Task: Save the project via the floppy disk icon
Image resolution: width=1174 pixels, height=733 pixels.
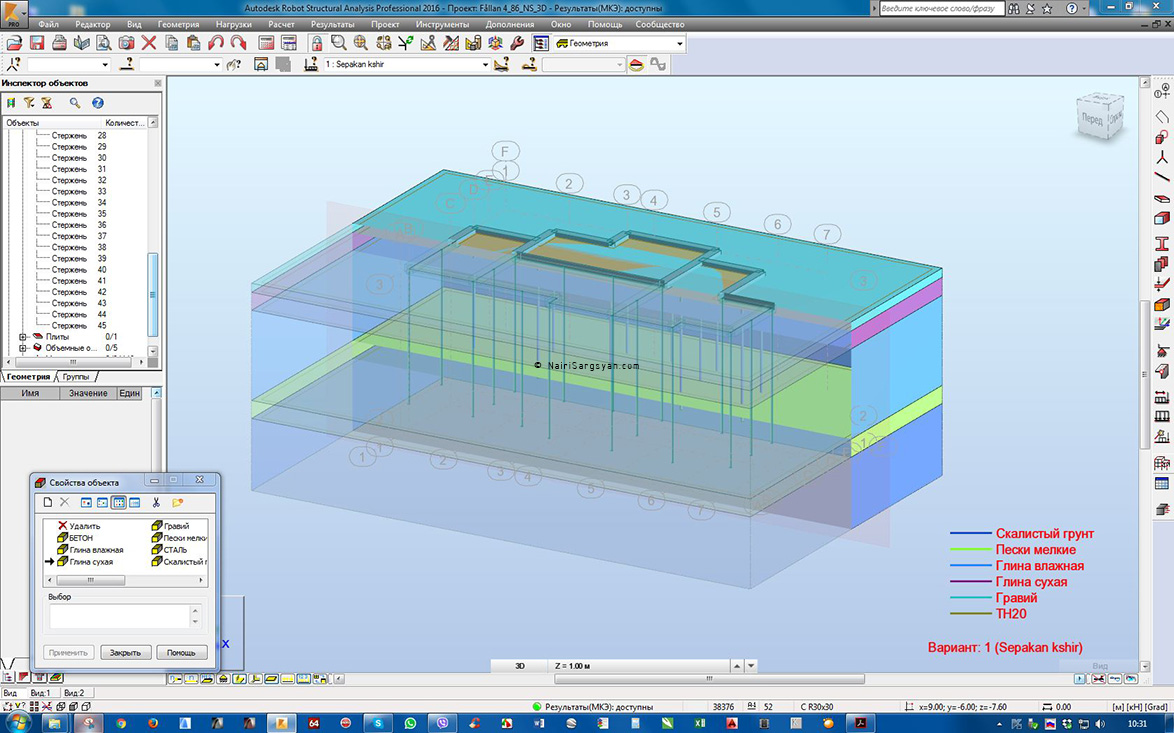Action: (37, 43)
